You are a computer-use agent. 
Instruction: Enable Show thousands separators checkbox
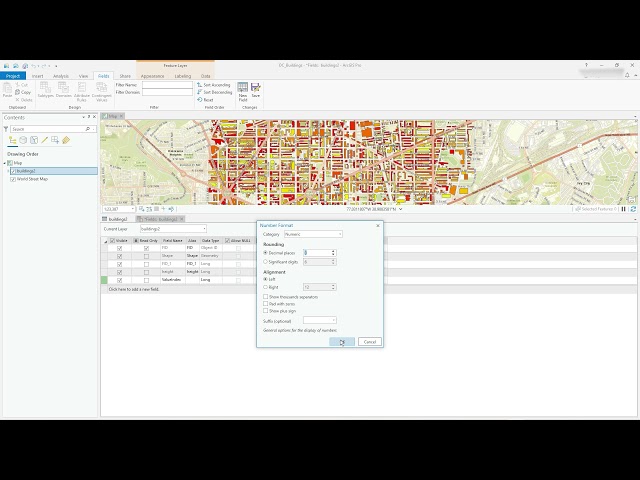266,297
